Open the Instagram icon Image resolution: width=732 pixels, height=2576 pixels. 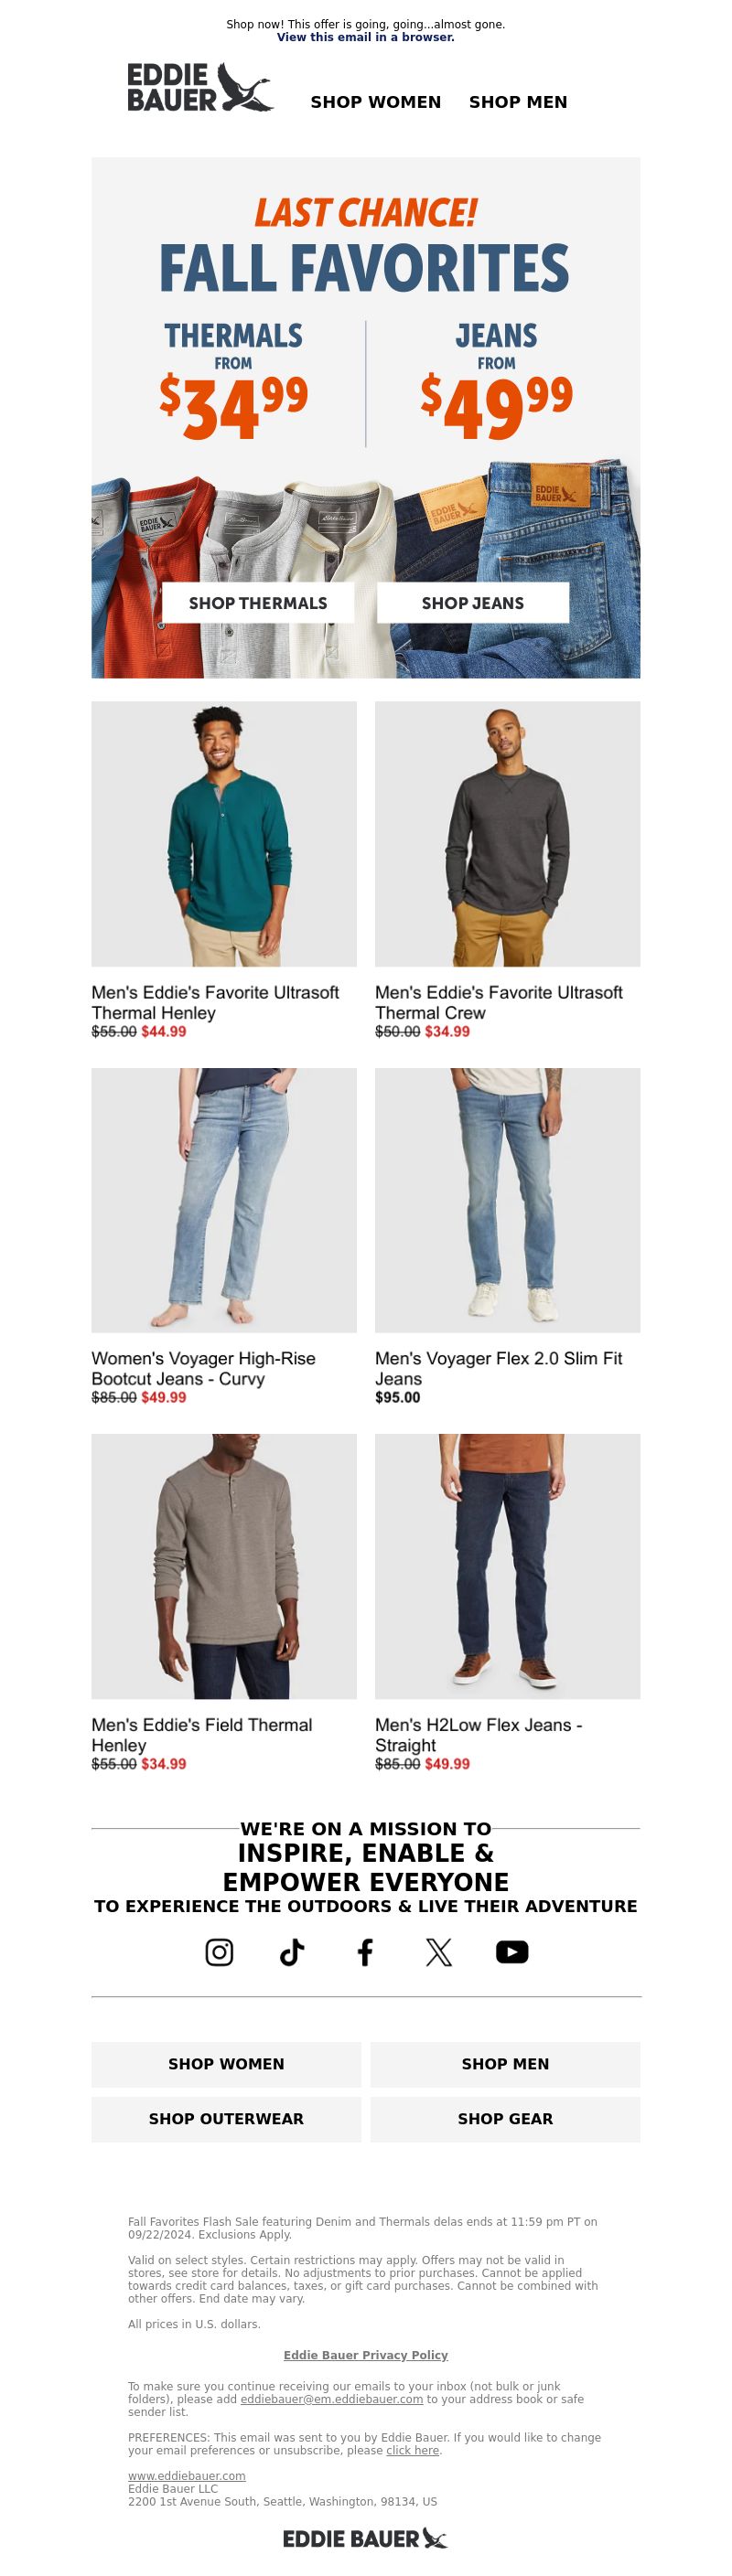(219, 1951)
